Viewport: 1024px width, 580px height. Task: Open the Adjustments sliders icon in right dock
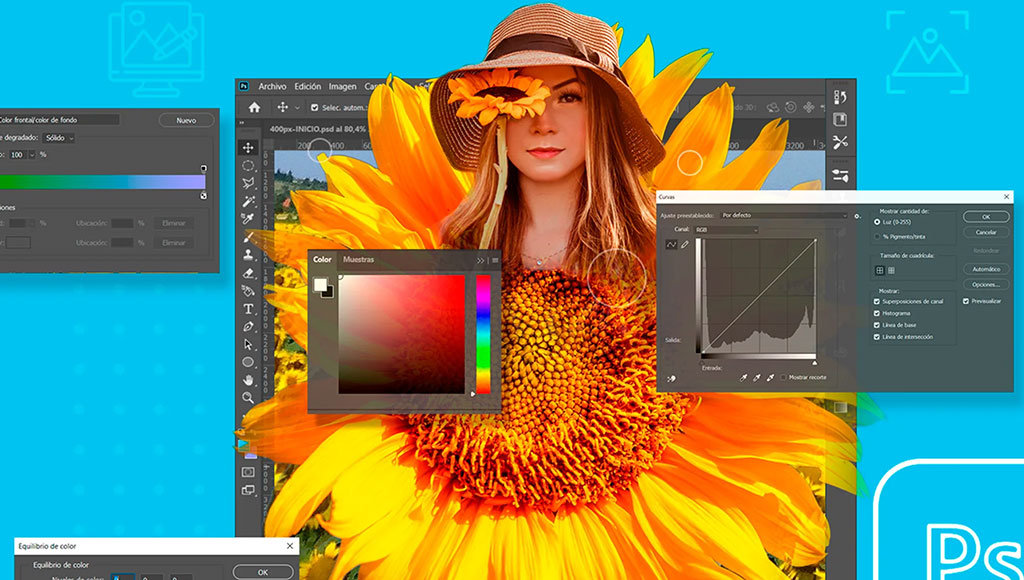(840, 175)
